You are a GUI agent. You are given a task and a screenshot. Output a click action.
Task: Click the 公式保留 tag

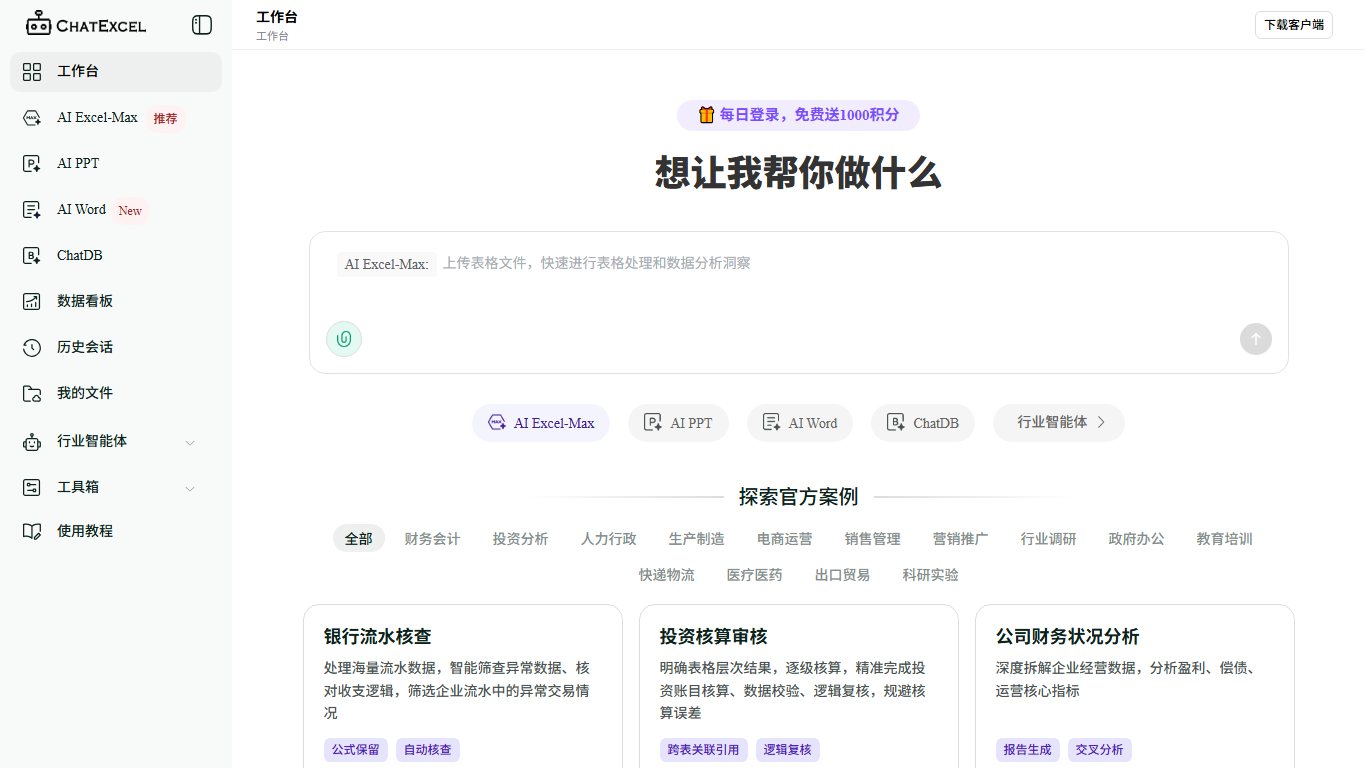point(356,750)
